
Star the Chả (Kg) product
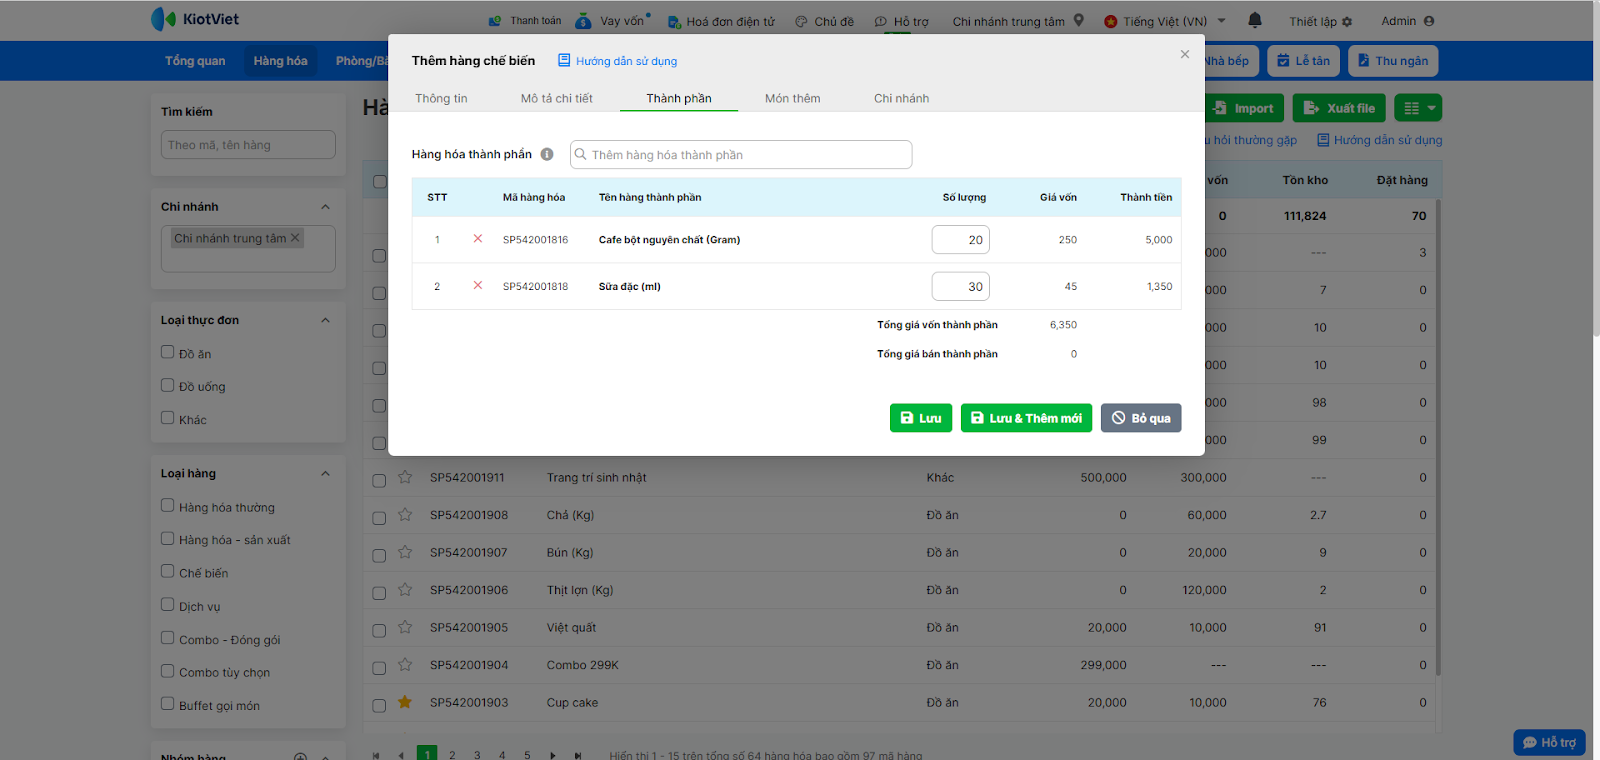[405, 515]
